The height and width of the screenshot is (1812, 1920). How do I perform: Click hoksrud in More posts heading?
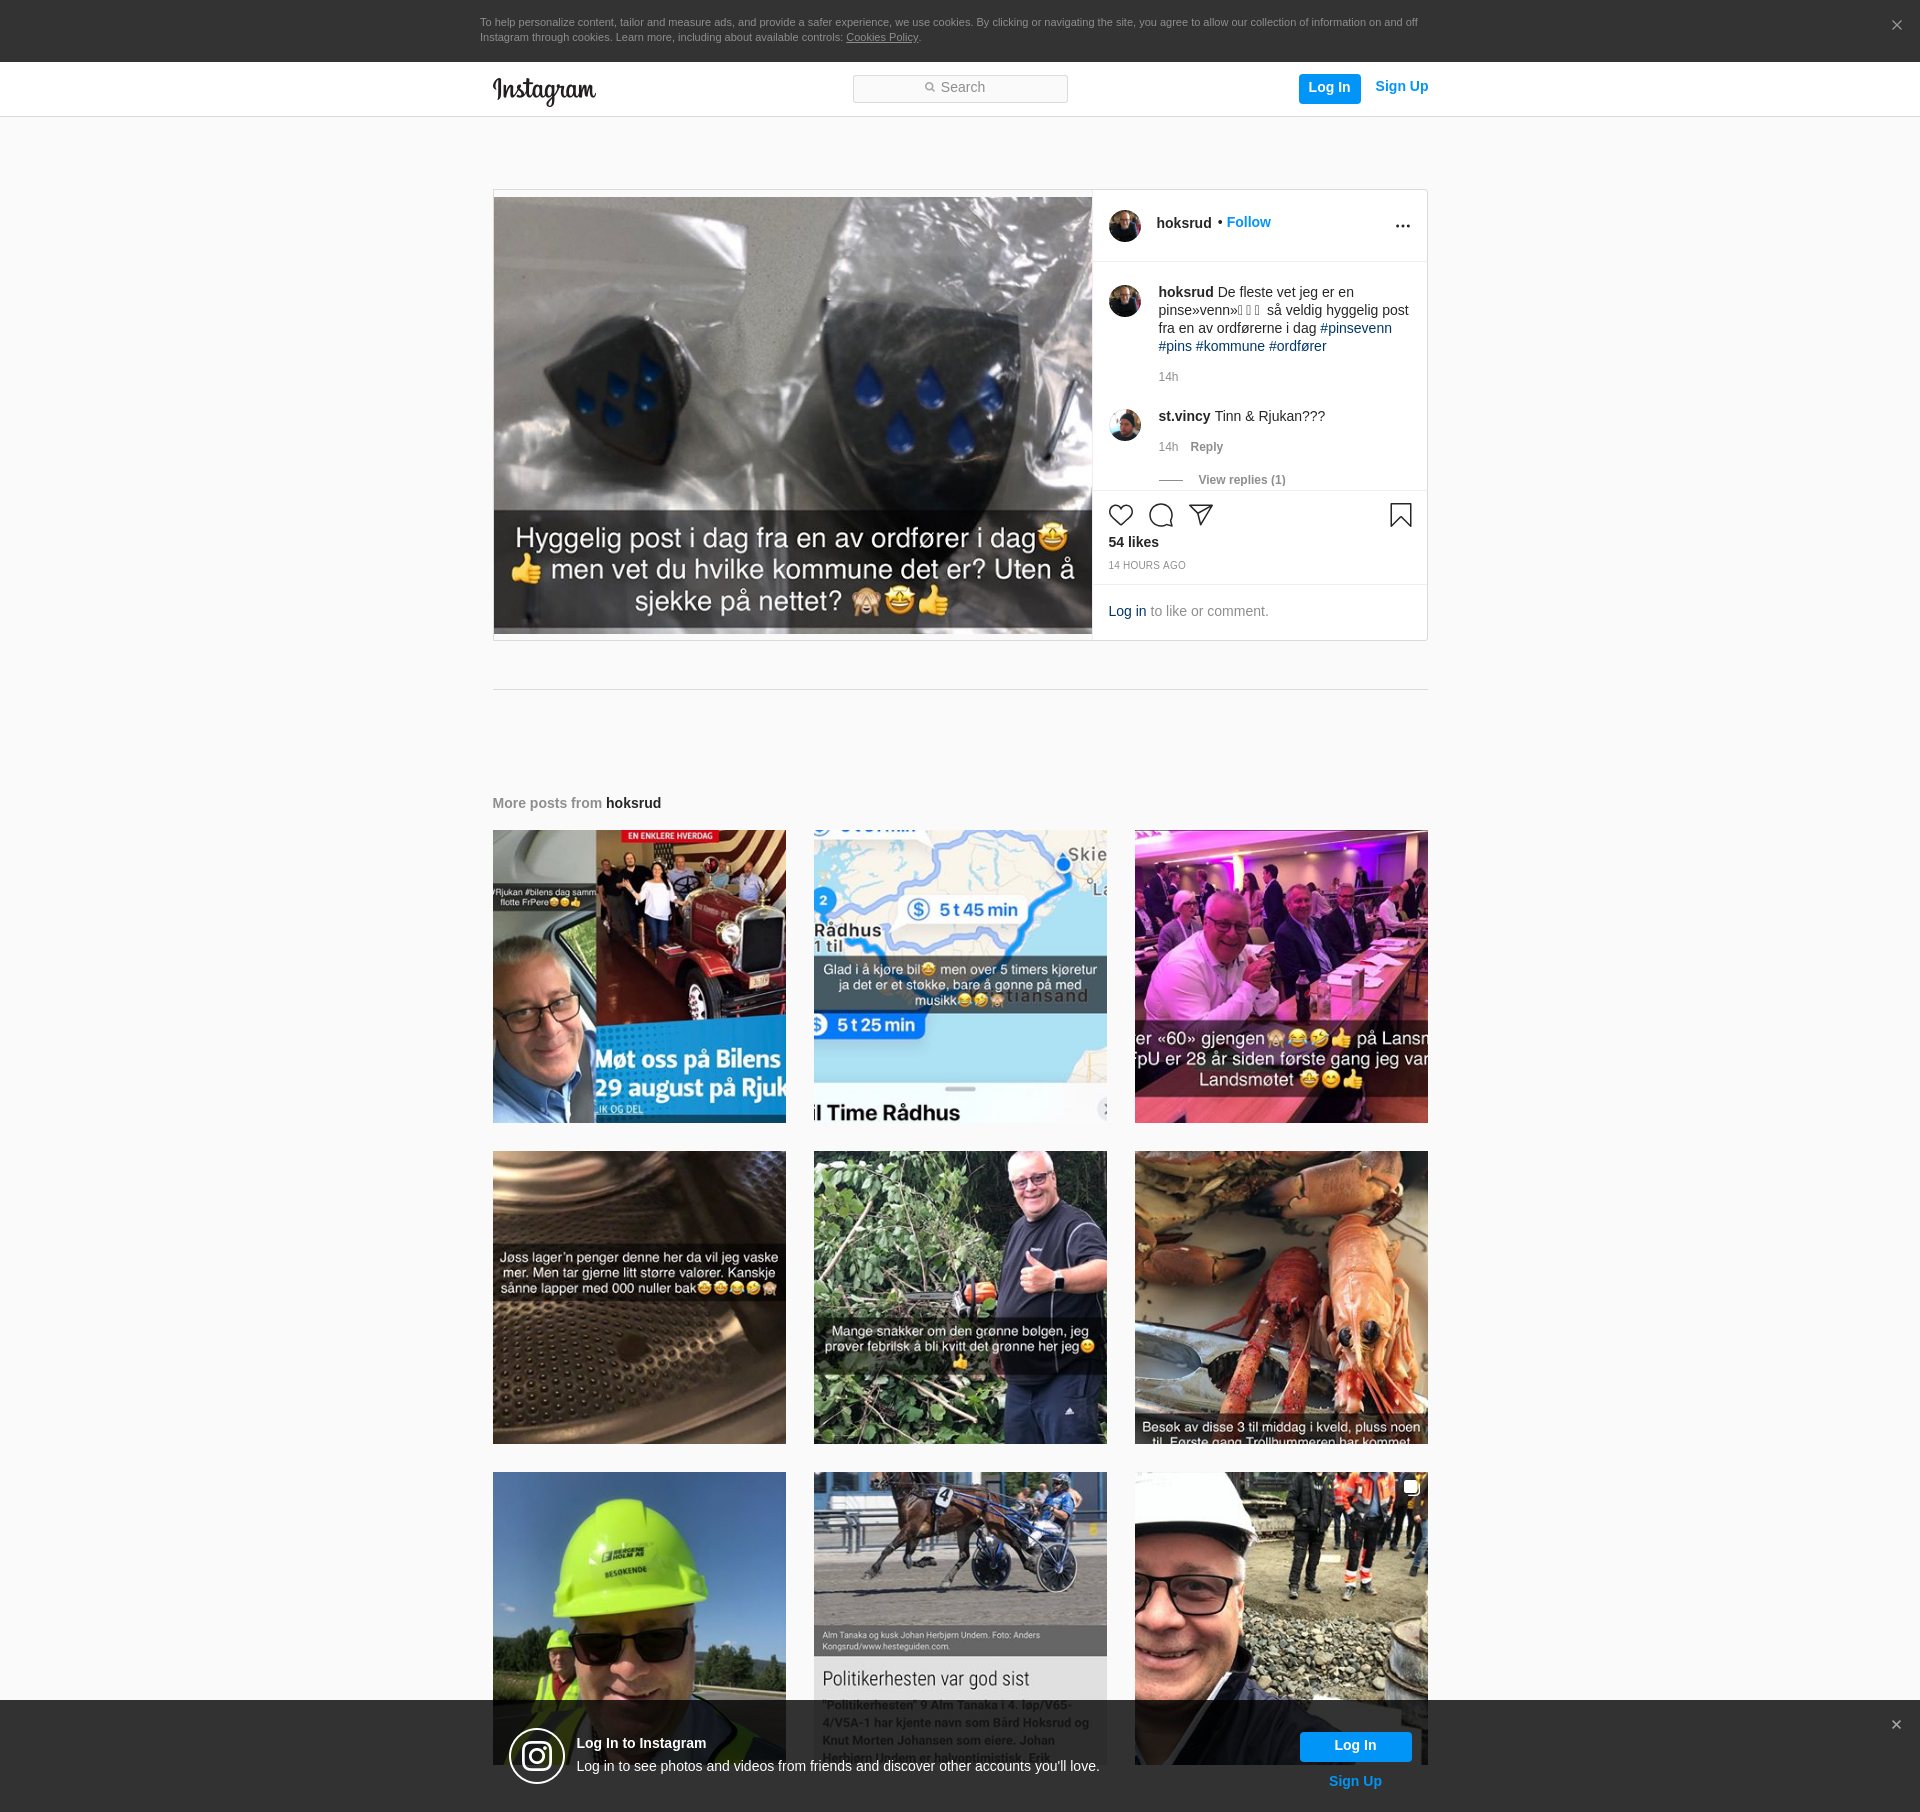pos(633,803)
